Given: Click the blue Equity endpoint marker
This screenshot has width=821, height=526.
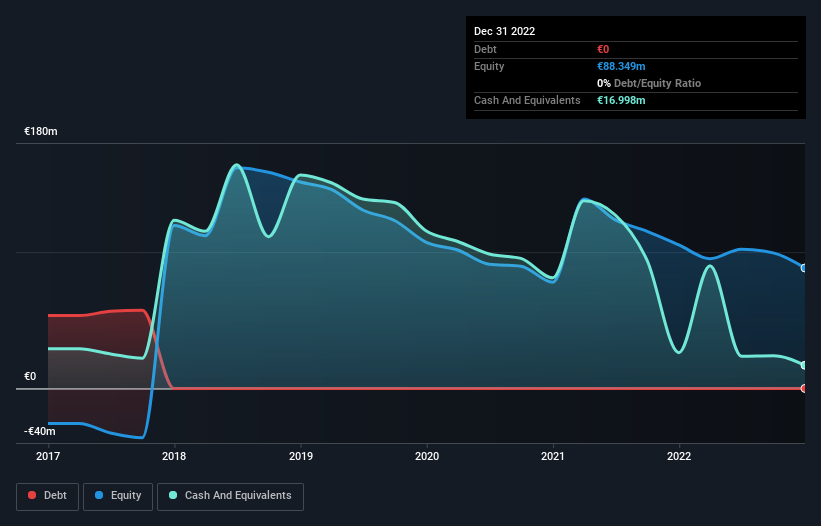Looking at the screenshot, I should pyautogui.click(x=804, y=268).
